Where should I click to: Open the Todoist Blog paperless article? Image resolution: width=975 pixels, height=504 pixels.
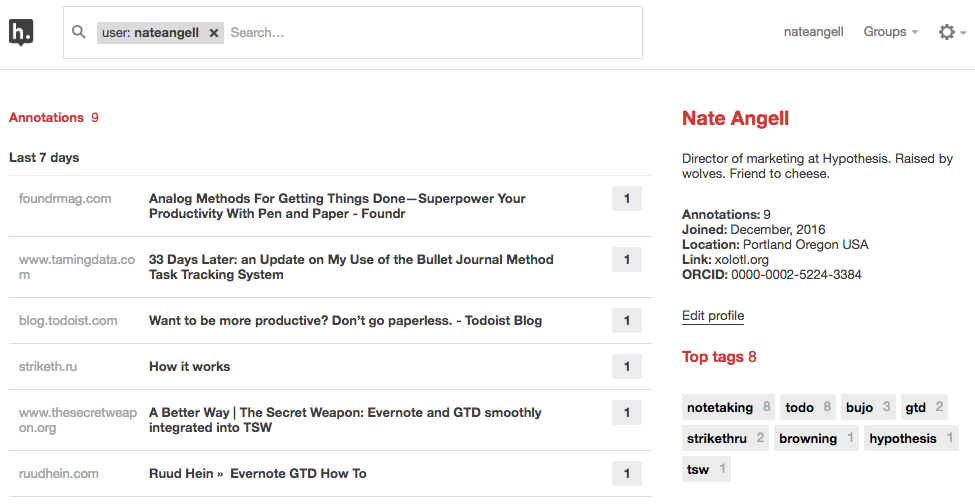coord(345,321)
